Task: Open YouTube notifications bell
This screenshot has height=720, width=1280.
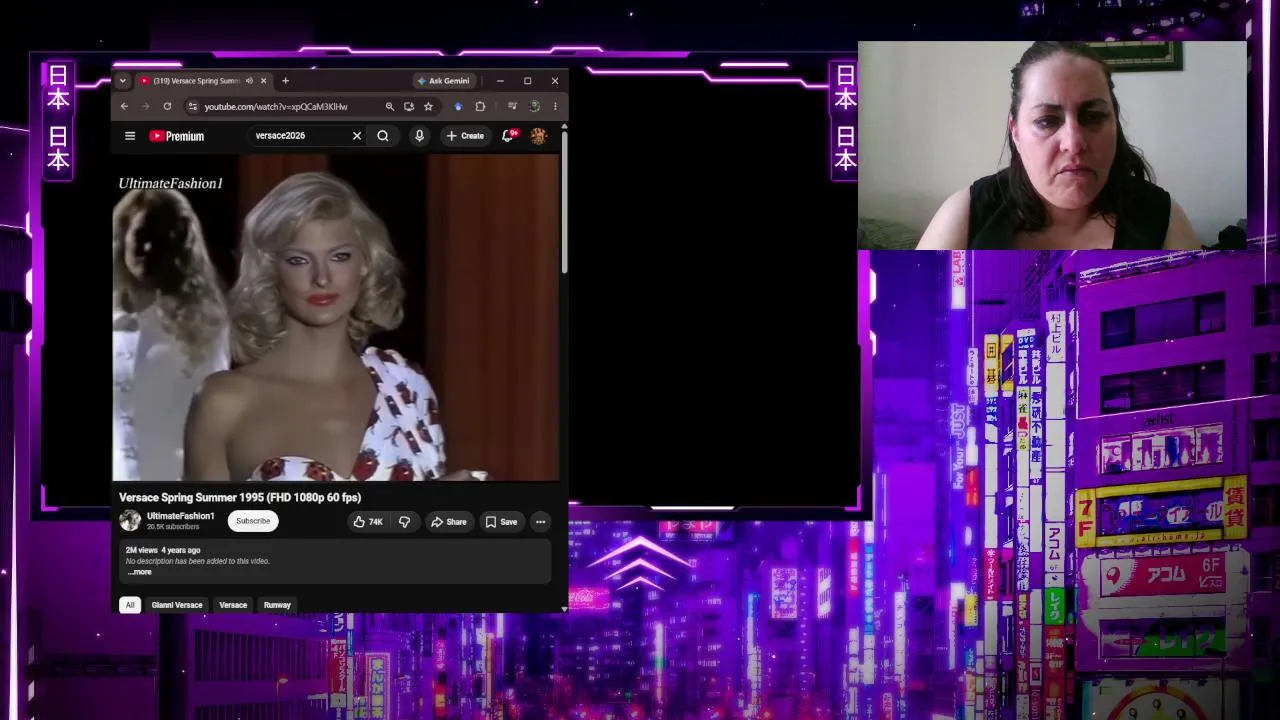Action: [509, 135]
